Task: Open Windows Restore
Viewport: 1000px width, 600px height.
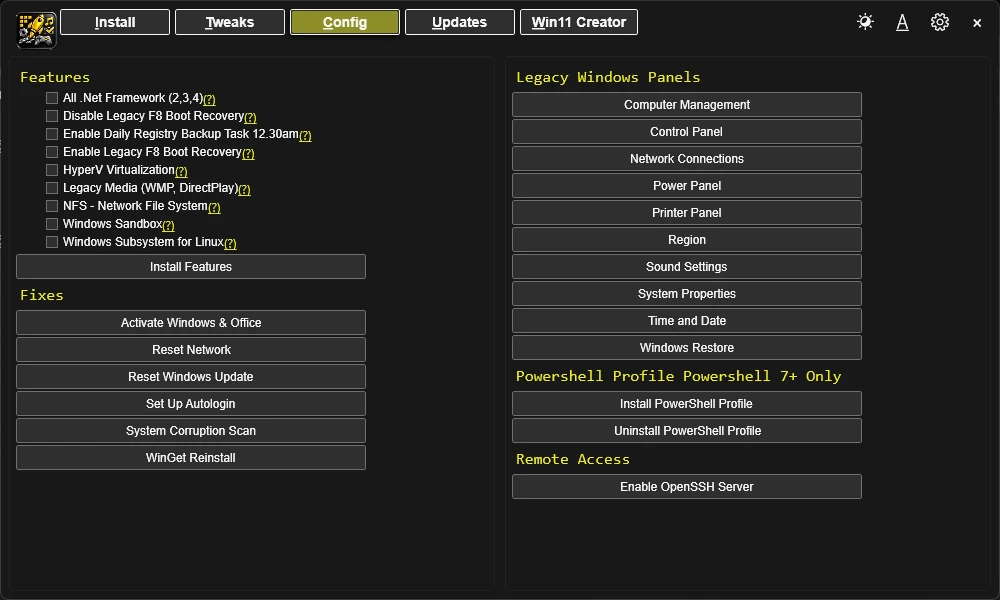Action: point(687,348)
